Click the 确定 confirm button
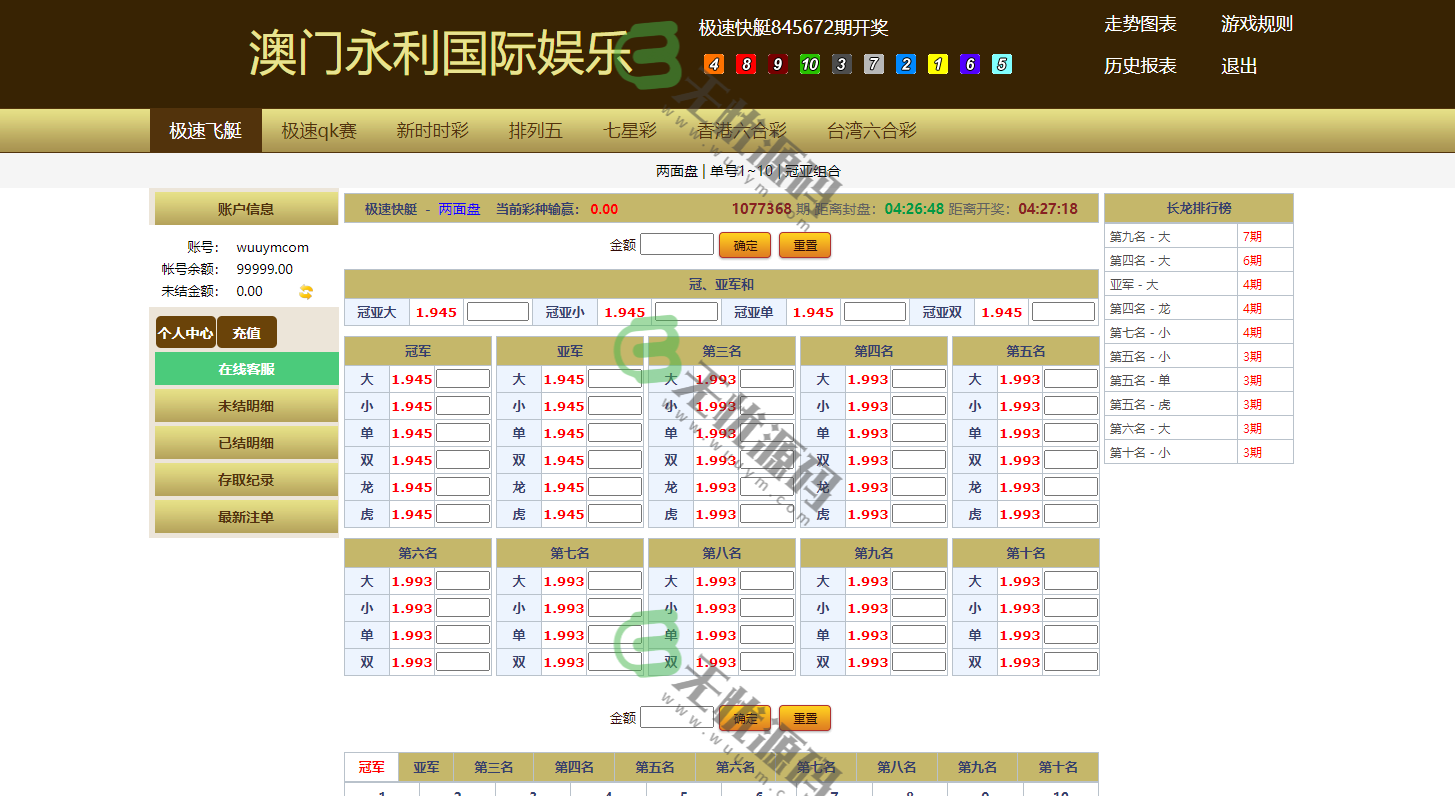The image size is (1455, 796). [x=745, y=245]
